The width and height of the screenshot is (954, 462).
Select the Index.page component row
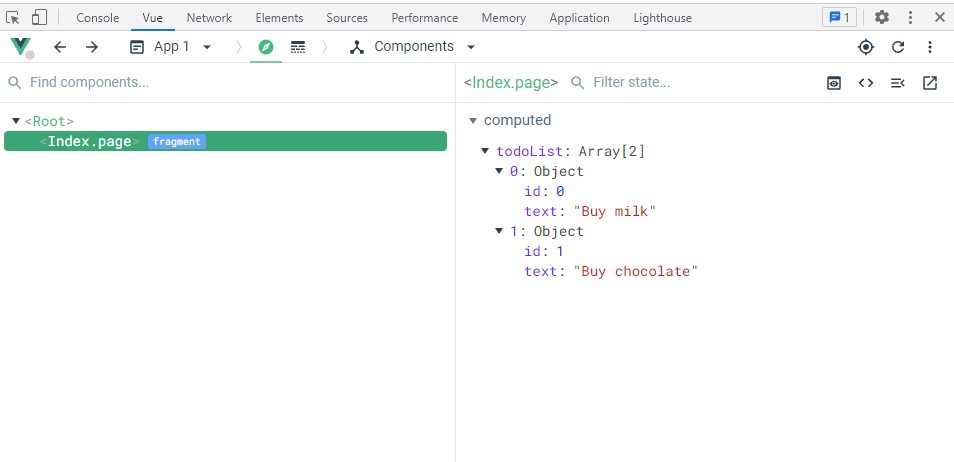(225, 141)
